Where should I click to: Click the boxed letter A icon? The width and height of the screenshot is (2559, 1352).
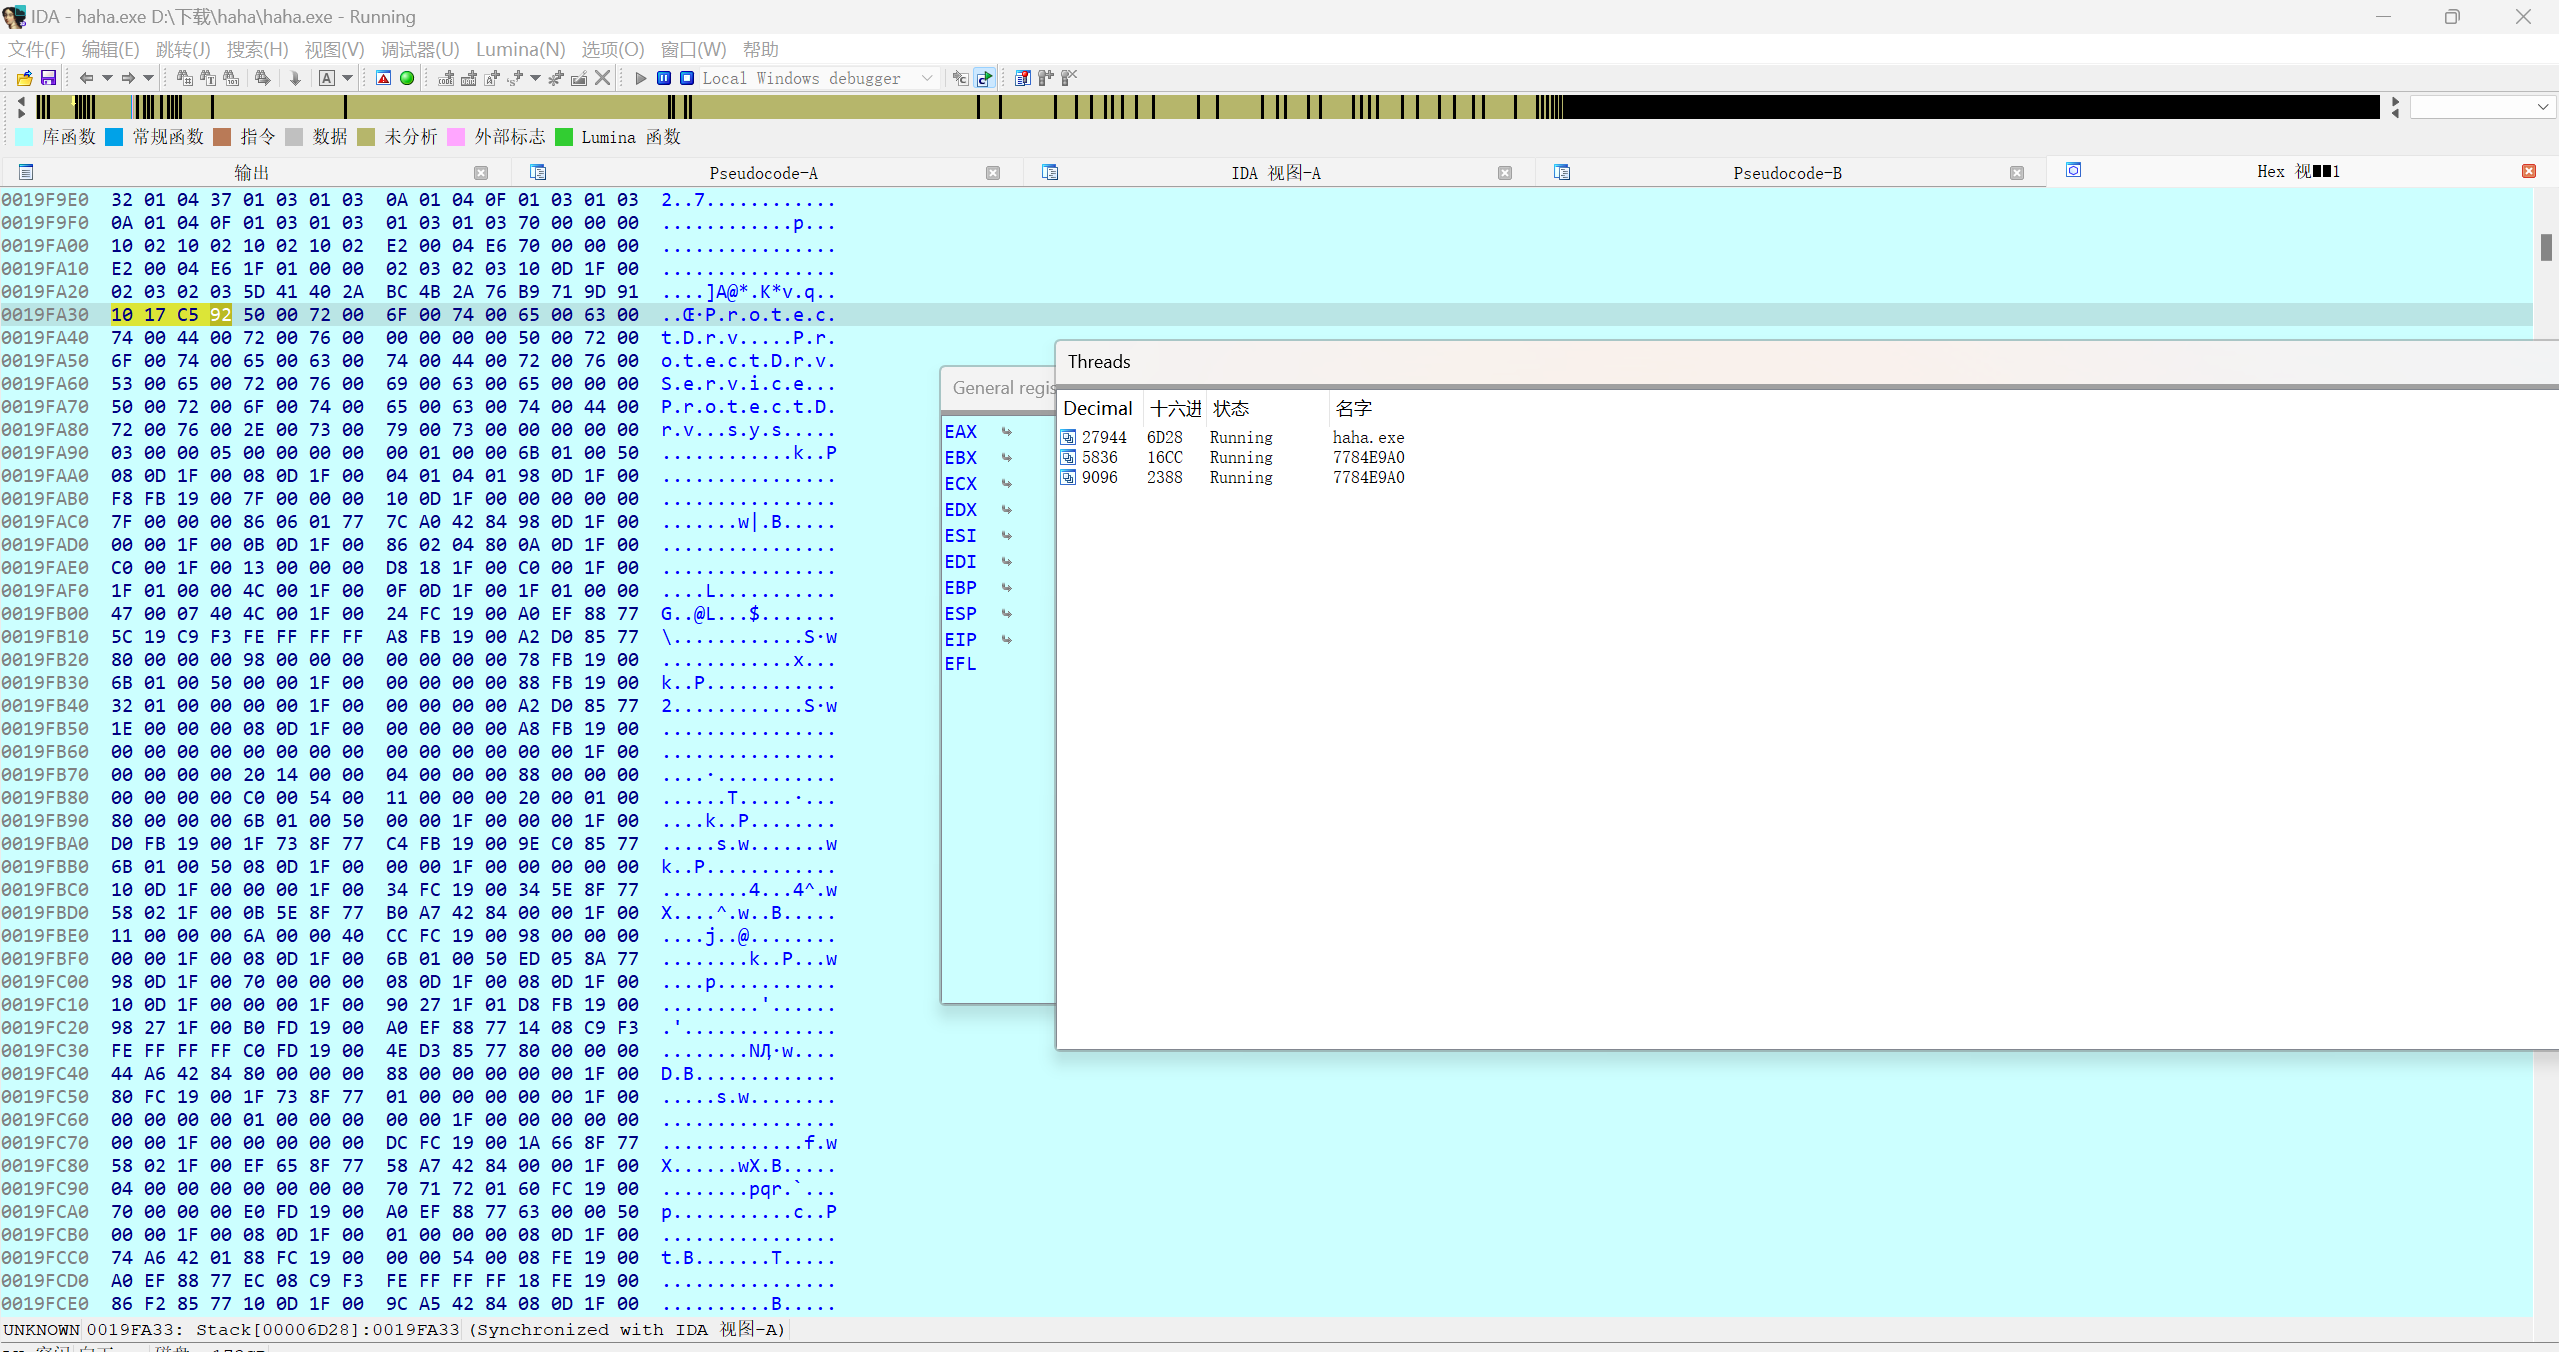point(327,78)
